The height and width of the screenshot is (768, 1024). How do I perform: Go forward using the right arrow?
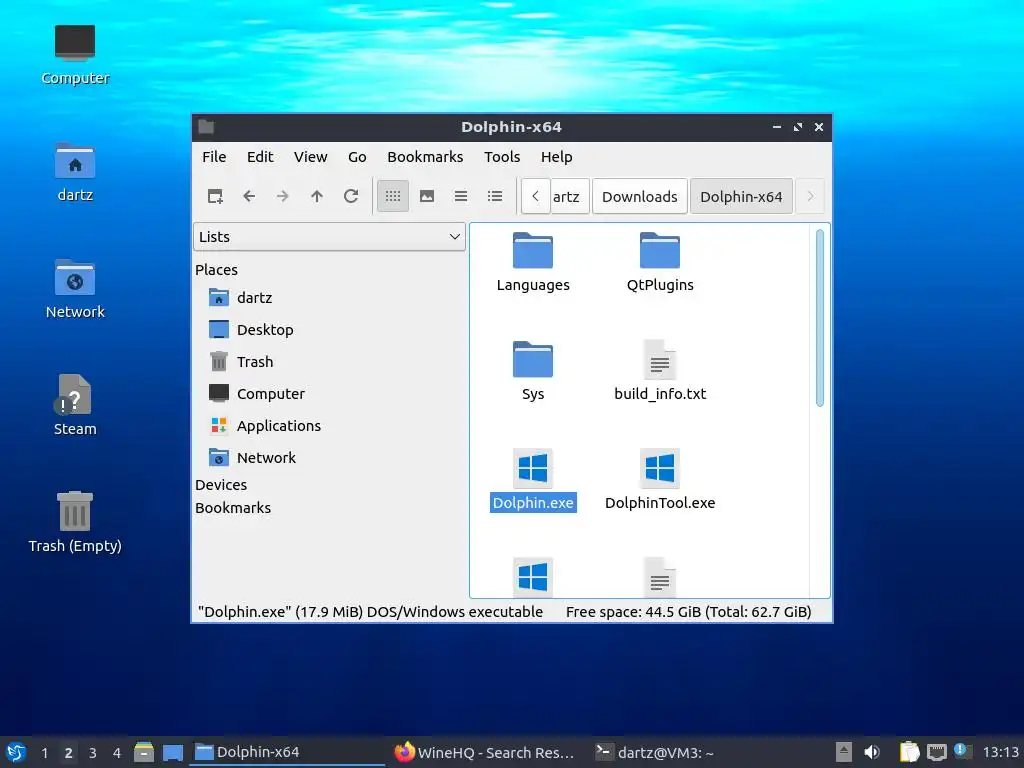[x=283, y=196]
